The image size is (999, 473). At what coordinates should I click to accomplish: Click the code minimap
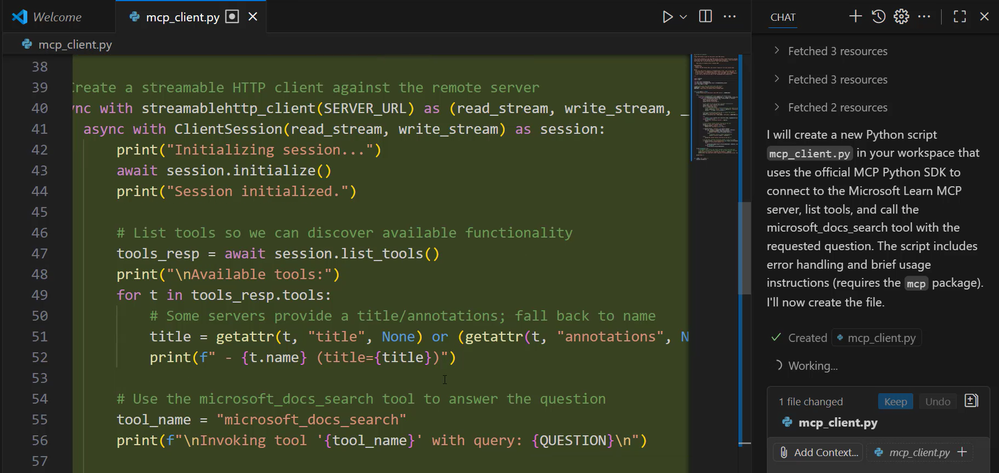click(x=713, y=108)
